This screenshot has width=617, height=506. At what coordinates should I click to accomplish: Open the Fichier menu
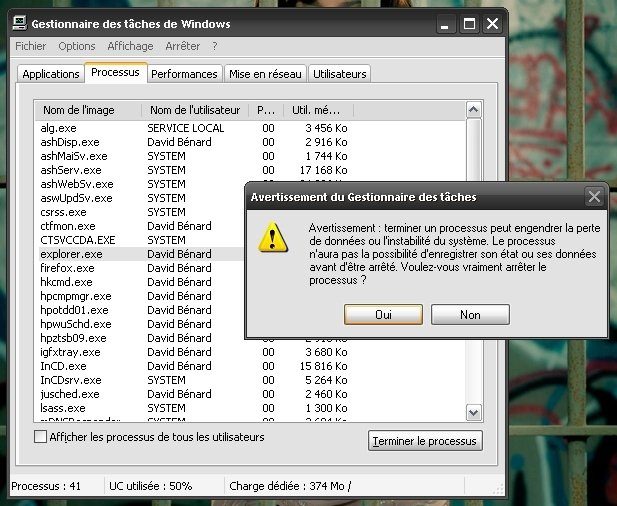click(x=30, y=46)
